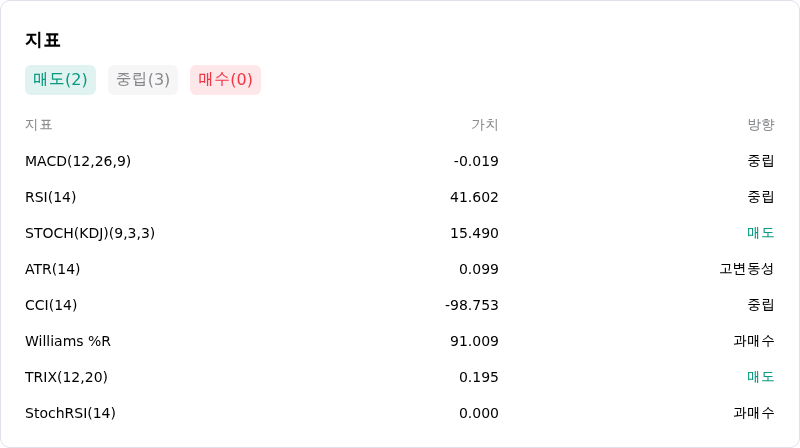Select the STOCH(KDJ)(9,3,3) indicator
The image size is (800, 448).
90,233
